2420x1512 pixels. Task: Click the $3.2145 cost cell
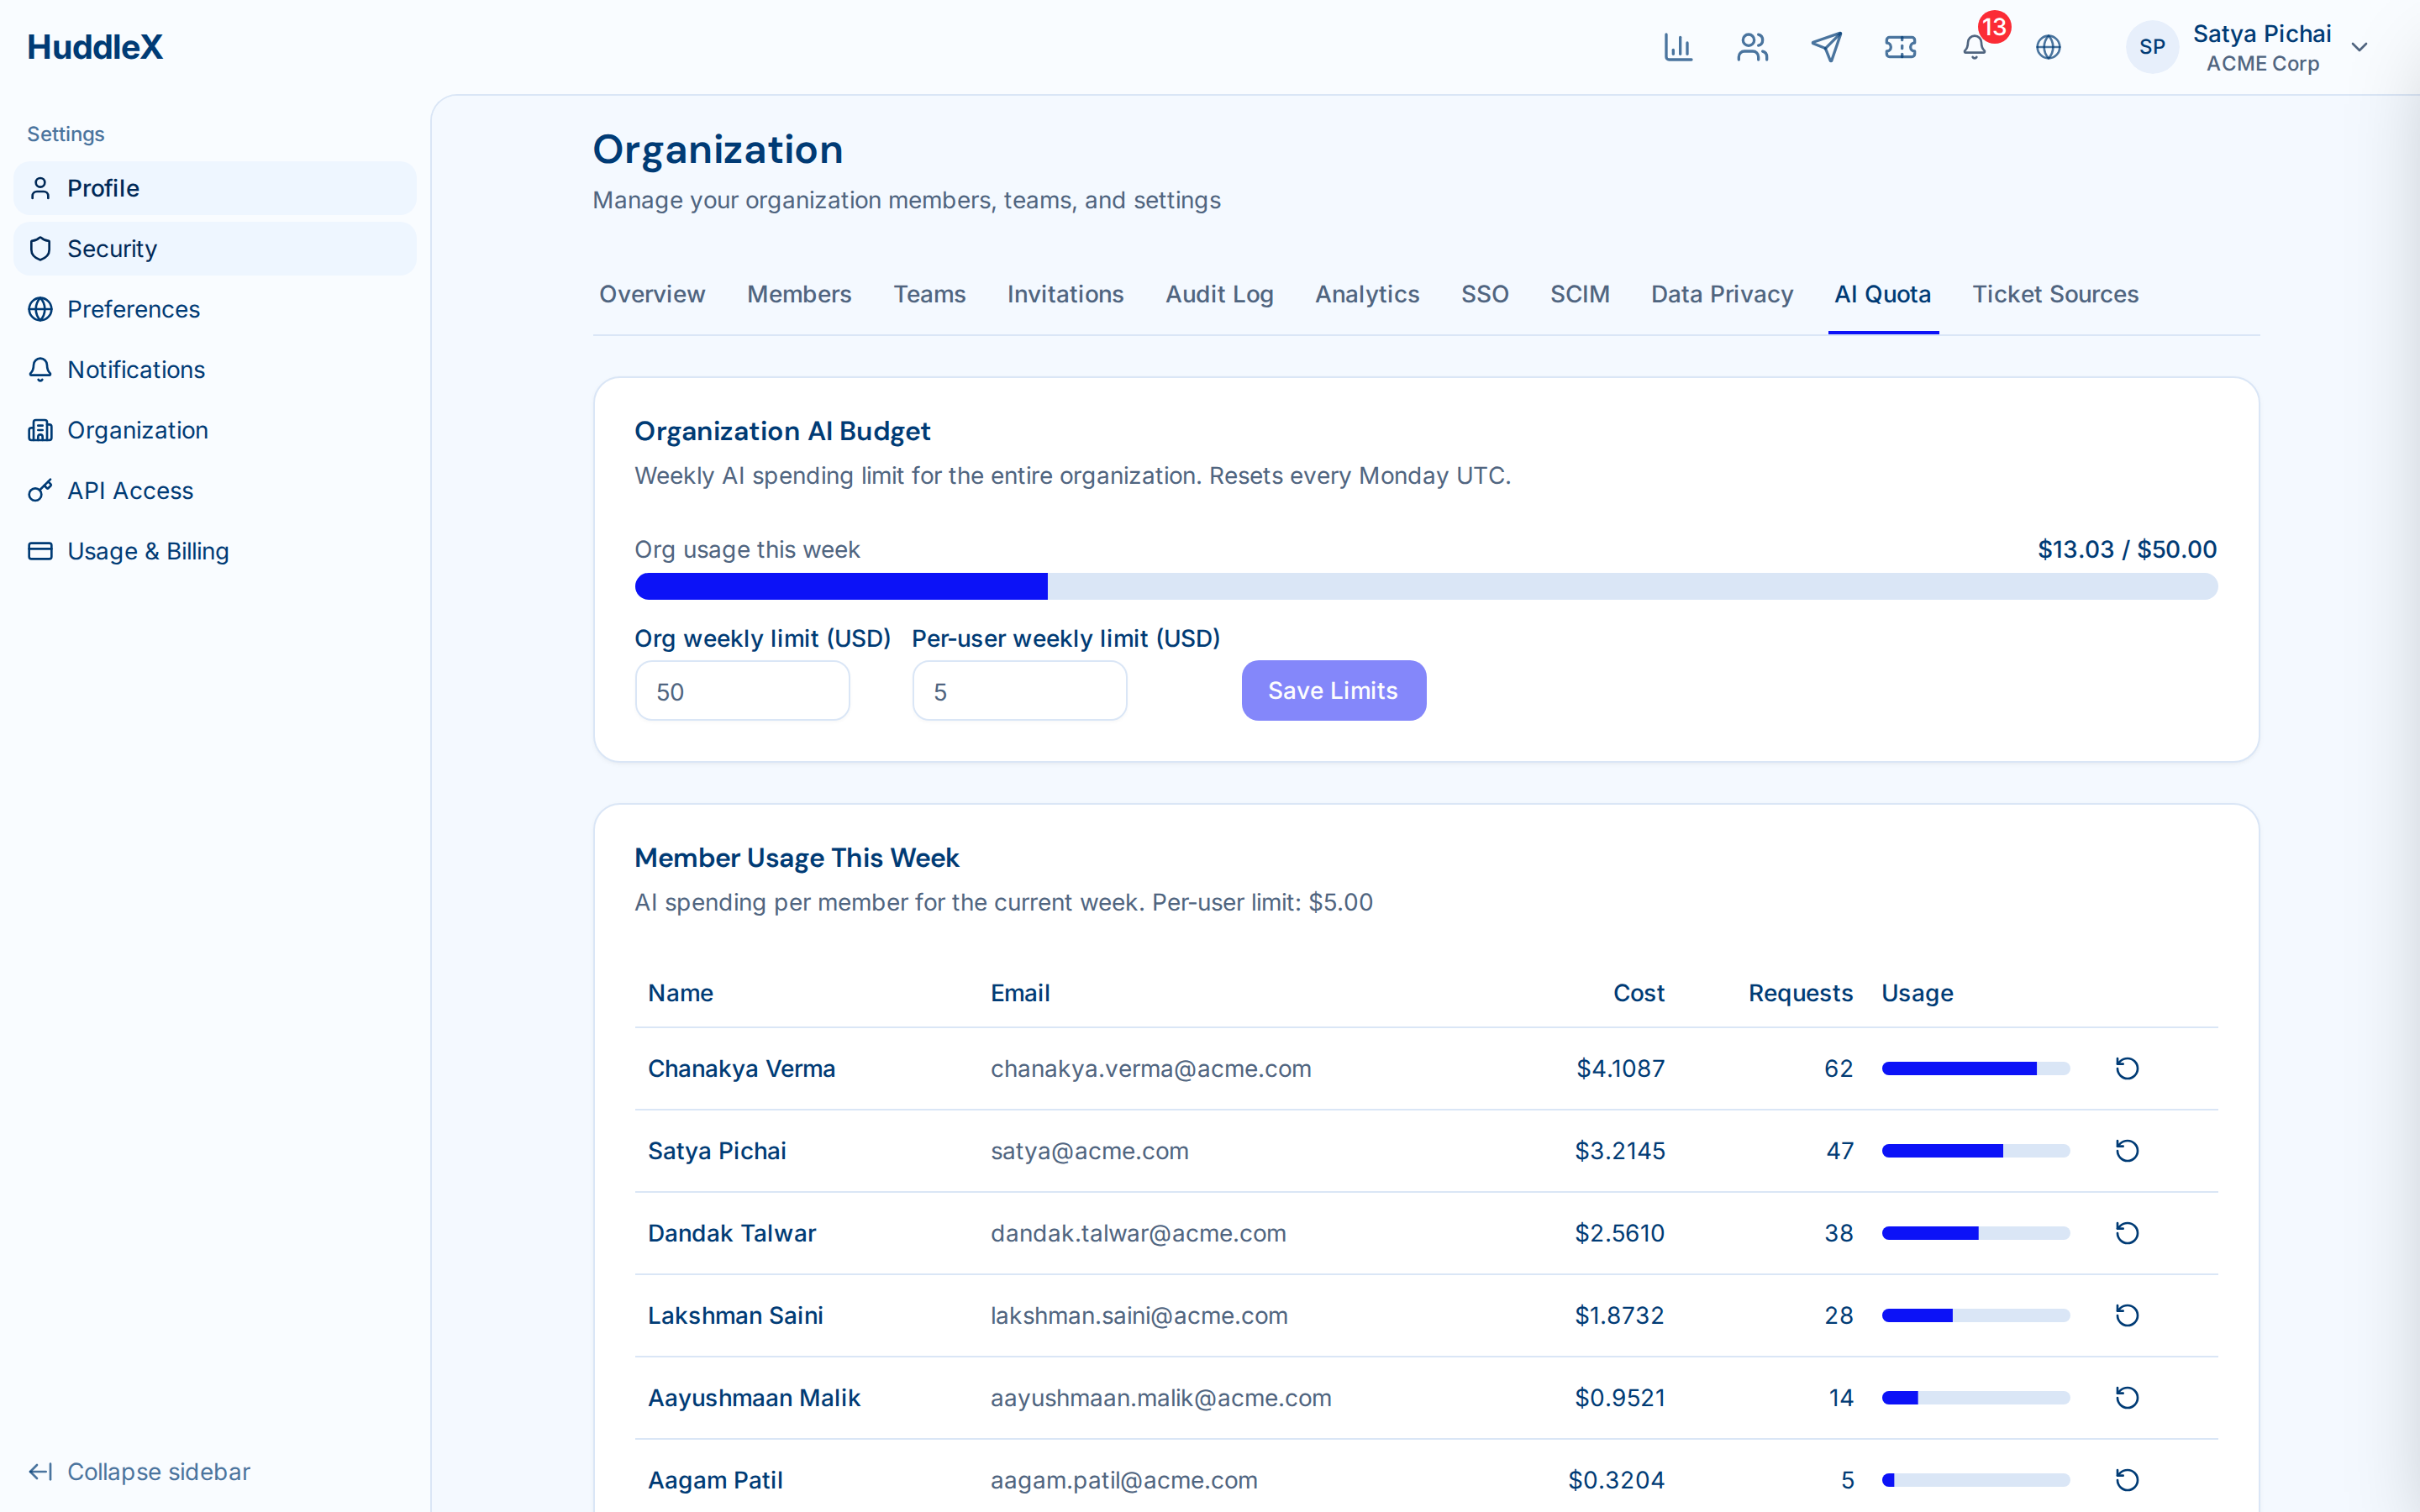pos(1620,1150)
